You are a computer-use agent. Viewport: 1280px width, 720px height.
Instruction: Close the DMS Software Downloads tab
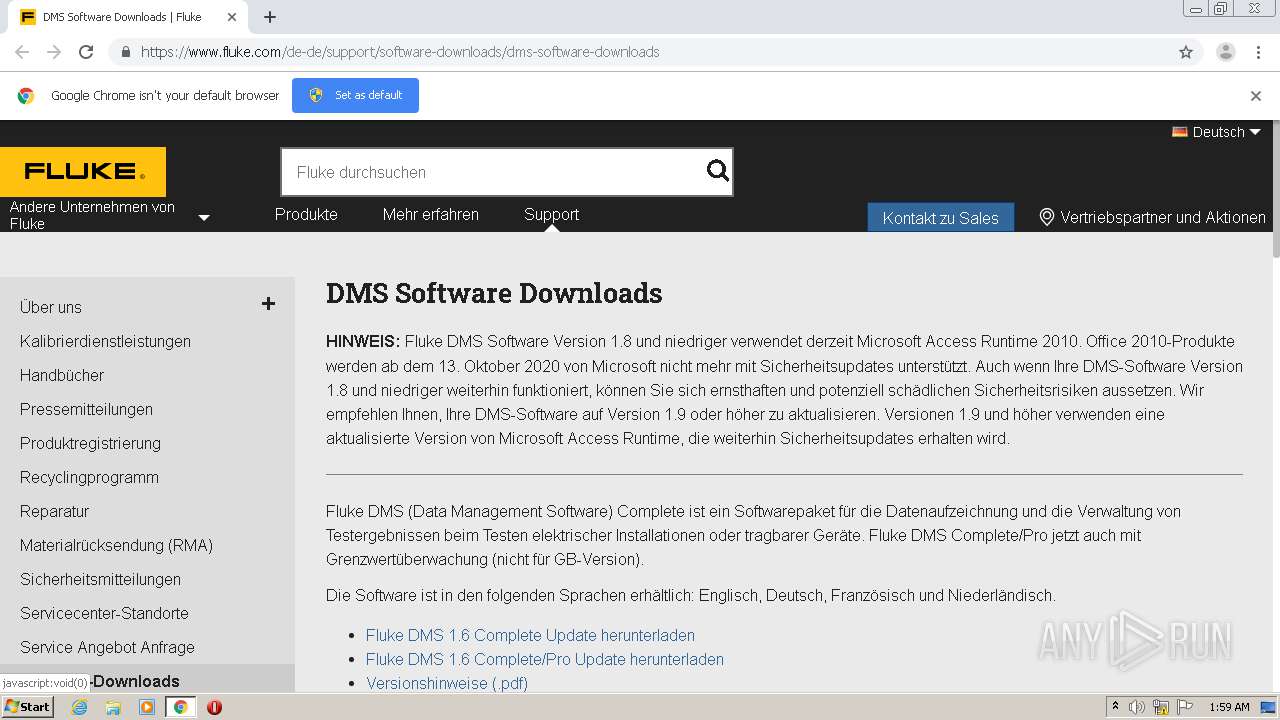tap(232, 17)
